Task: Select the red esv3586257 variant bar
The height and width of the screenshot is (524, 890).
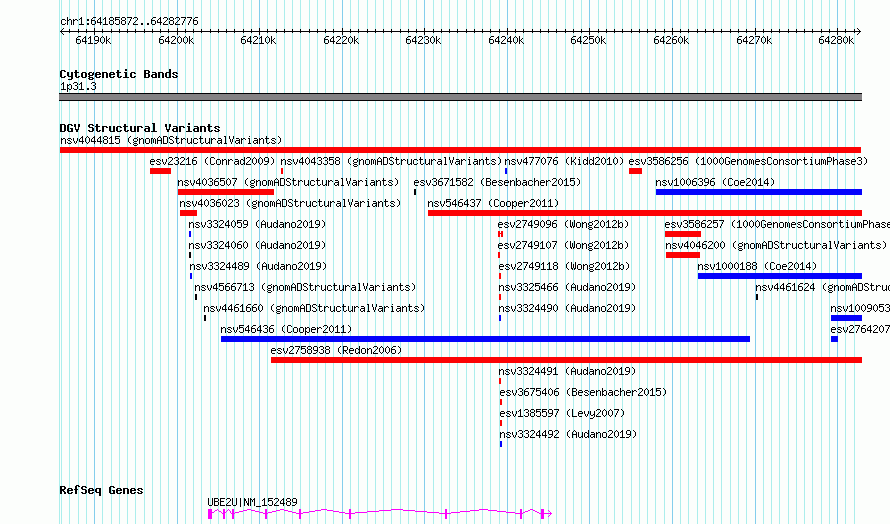Action: click(683, 234)
